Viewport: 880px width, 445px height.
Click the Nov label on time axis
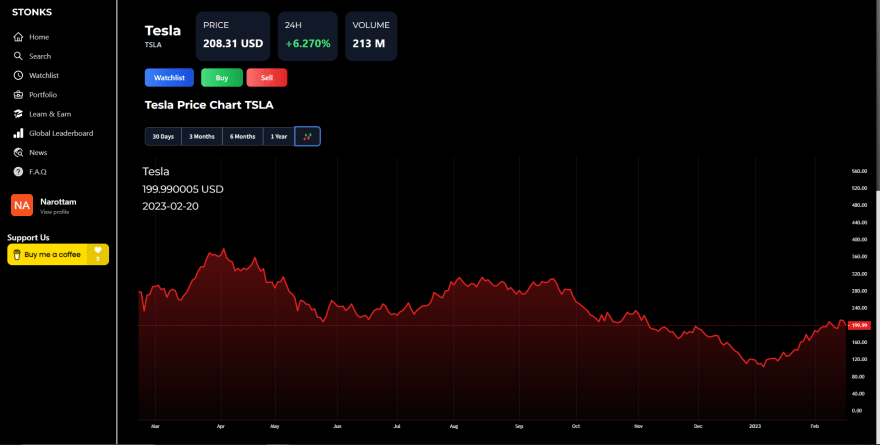coord(638,426)
